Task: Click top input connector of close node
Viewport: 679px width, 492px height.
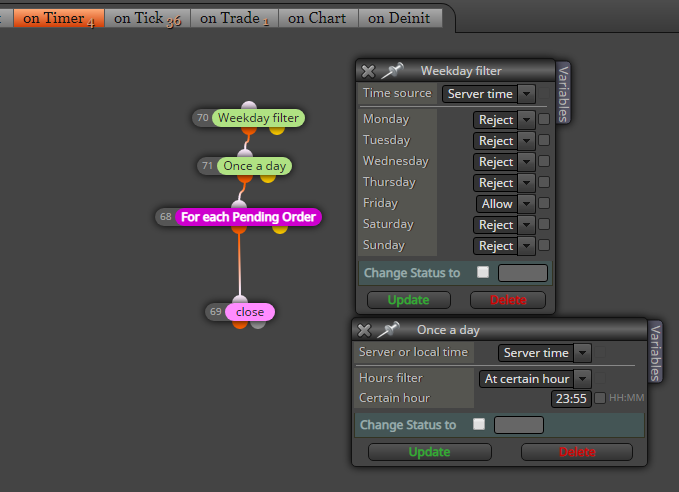Action: click(240, 299)
